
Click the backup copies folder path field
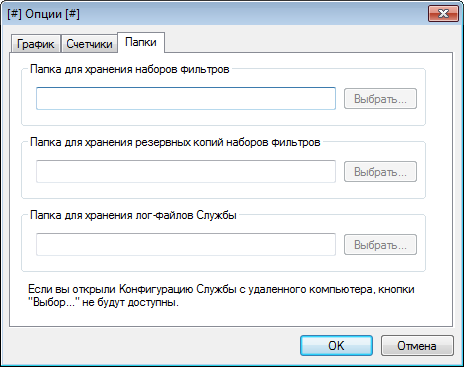[x=186, y=171]
